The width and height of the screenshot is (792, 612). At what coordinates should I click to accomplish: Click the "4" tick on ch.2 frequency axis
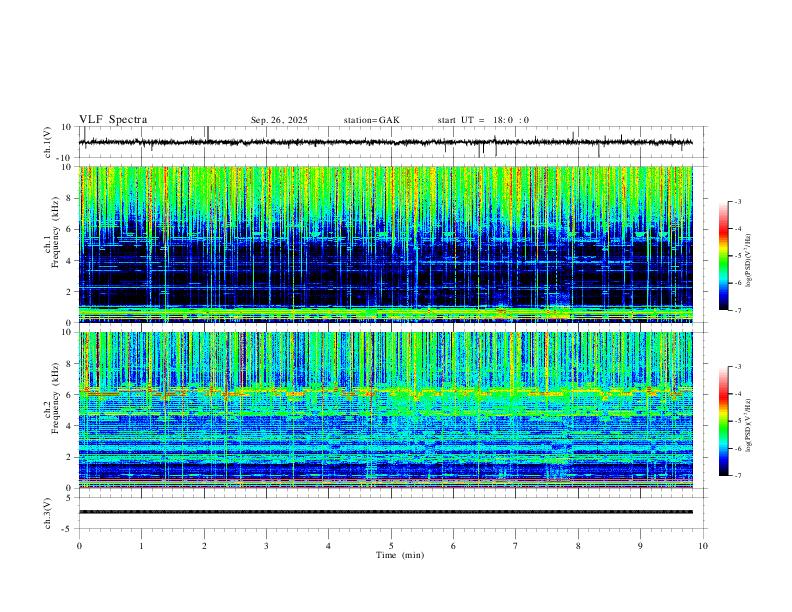coord(70,426)
